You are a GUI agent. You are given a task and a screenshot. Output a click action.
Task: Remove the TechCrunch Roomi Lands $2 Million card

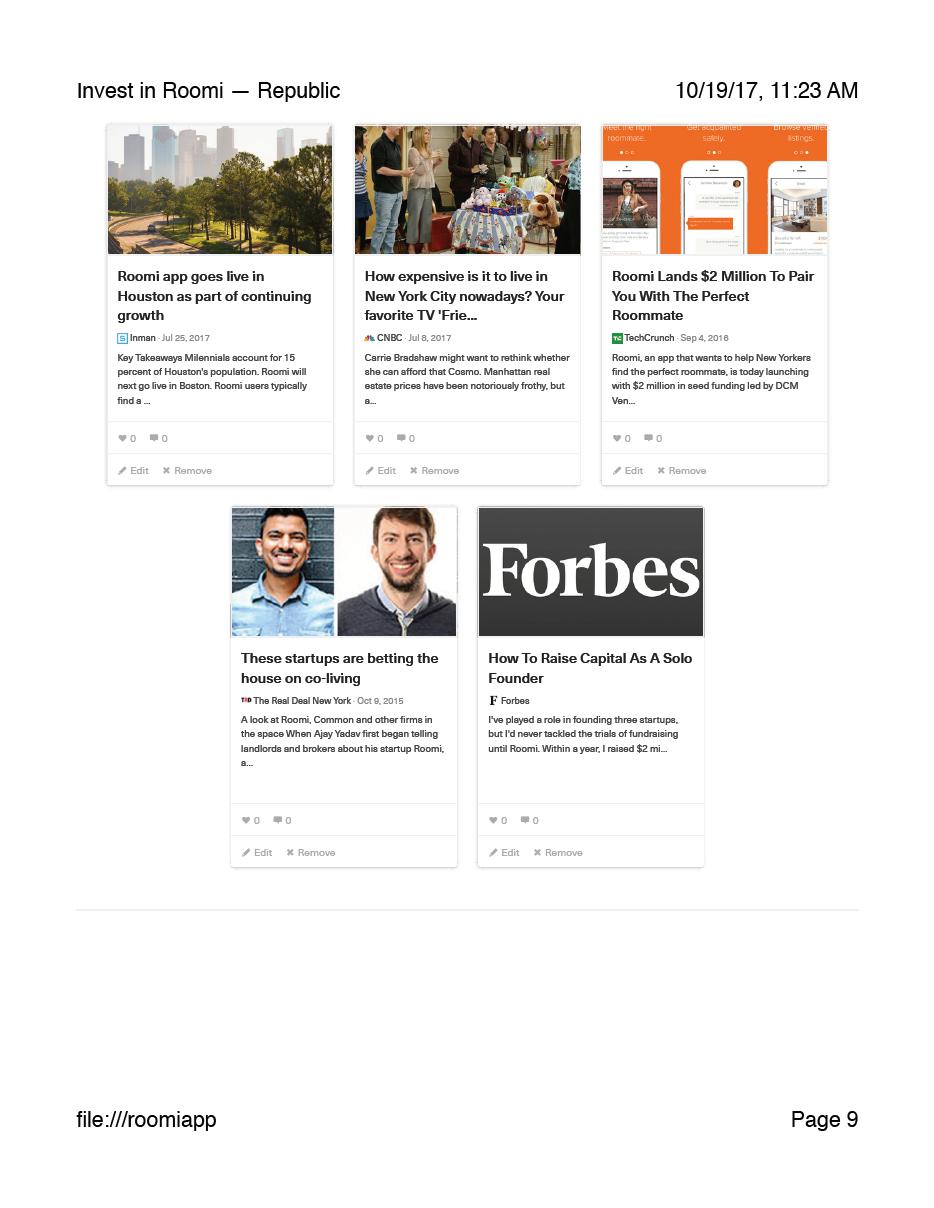coord(681,470)
